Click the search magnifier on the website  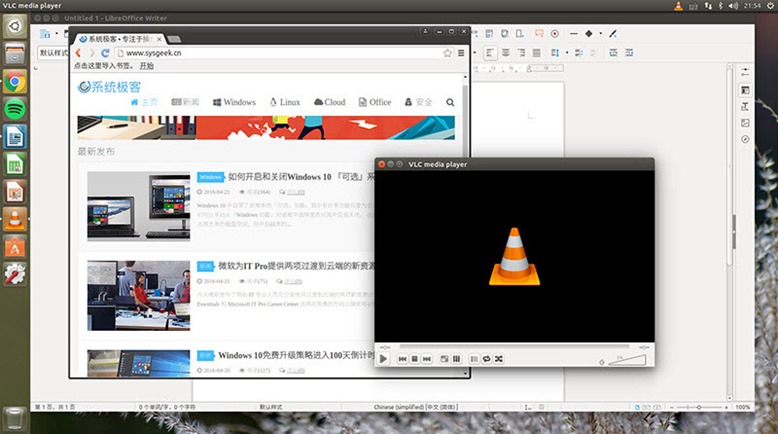[450, 102]
